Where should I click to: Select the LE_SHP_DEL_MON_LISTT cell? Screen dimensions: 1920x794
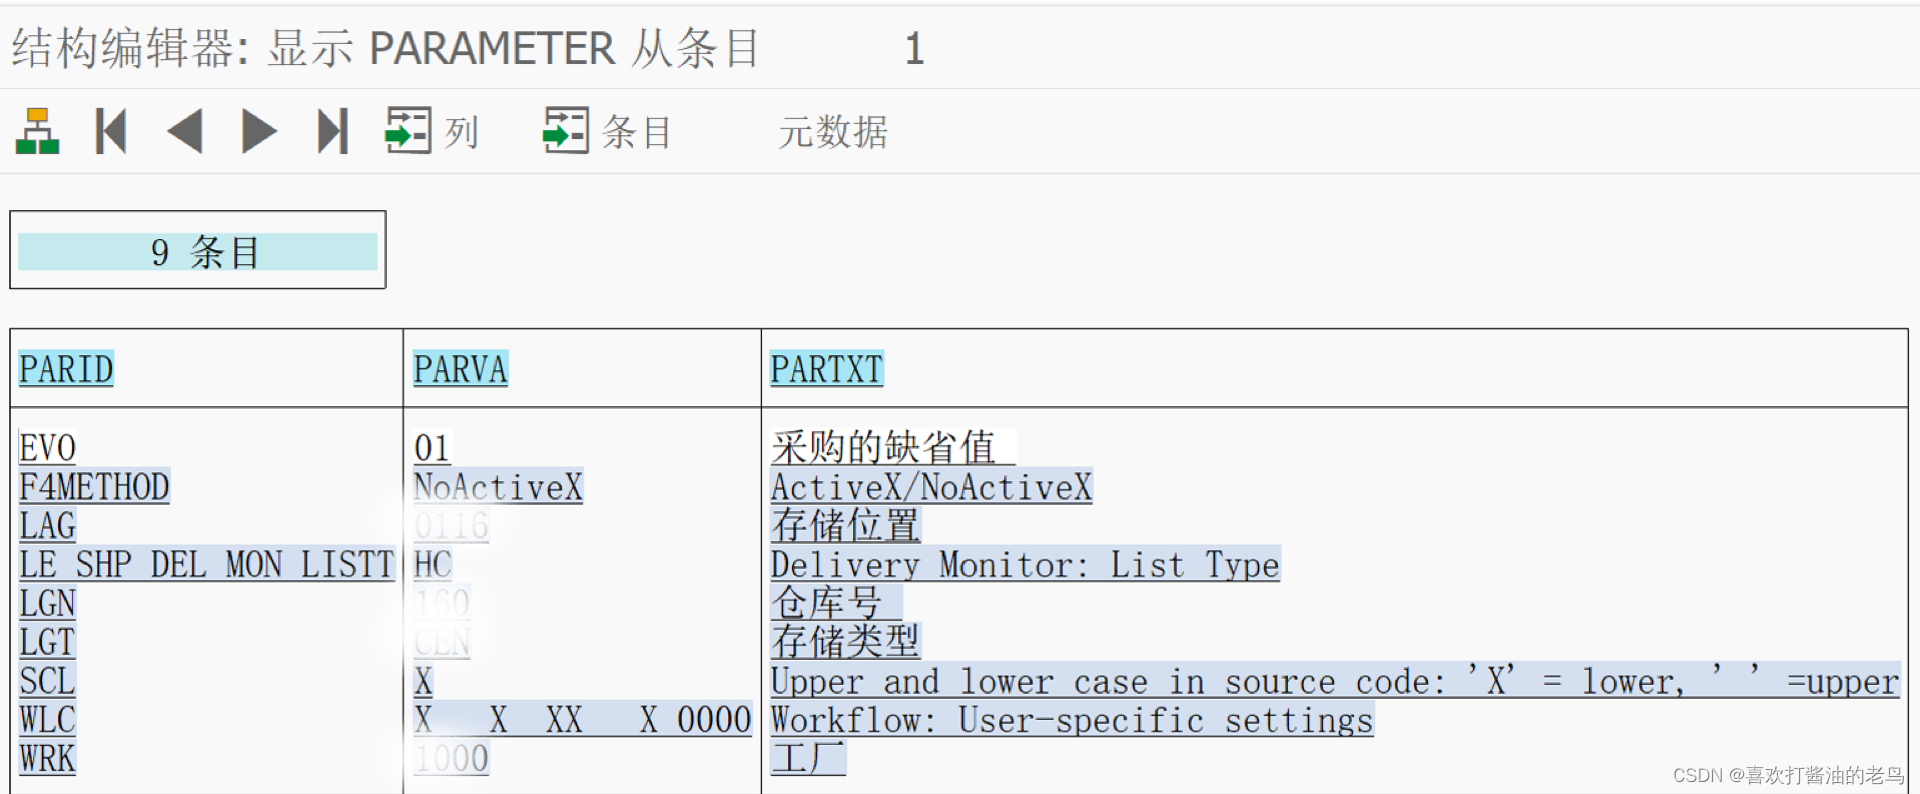click(207, 565)
